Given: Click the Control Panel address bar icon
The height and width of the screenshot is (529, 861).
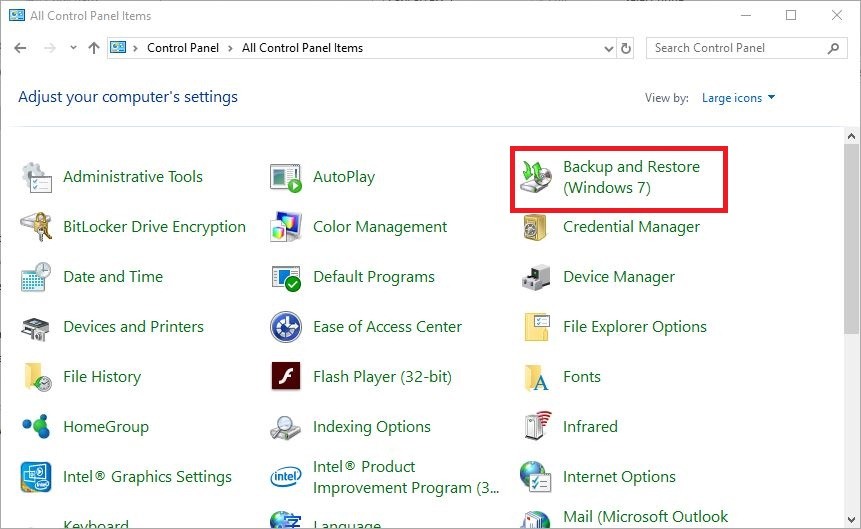Looking at the screenshot, I should [x=118, y=48].
